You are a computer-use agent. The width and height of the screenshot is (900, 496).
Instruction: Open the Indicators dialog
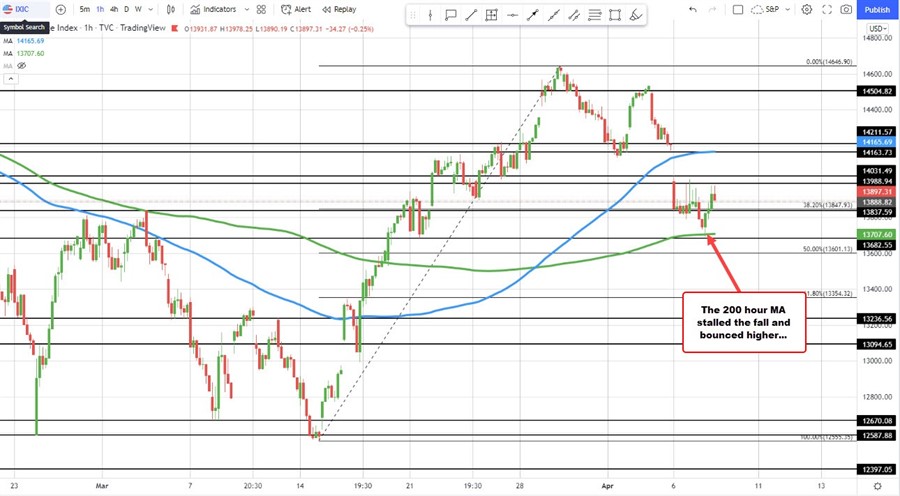(x=213, y=9)
